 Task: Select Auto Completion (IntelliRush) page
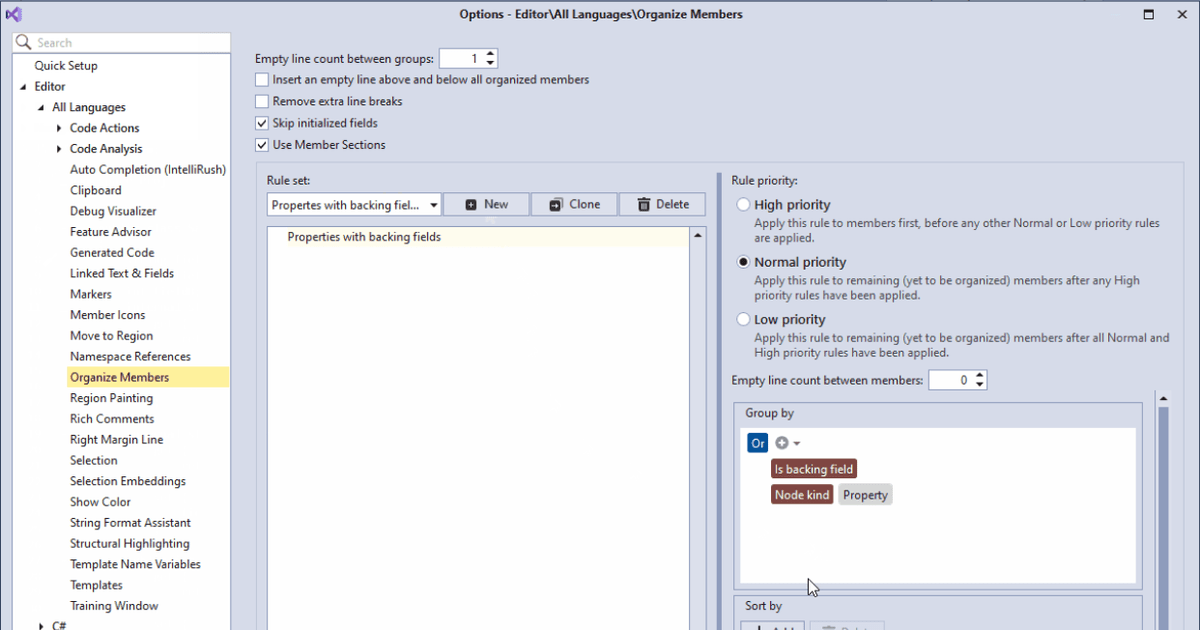click(148, 170)
